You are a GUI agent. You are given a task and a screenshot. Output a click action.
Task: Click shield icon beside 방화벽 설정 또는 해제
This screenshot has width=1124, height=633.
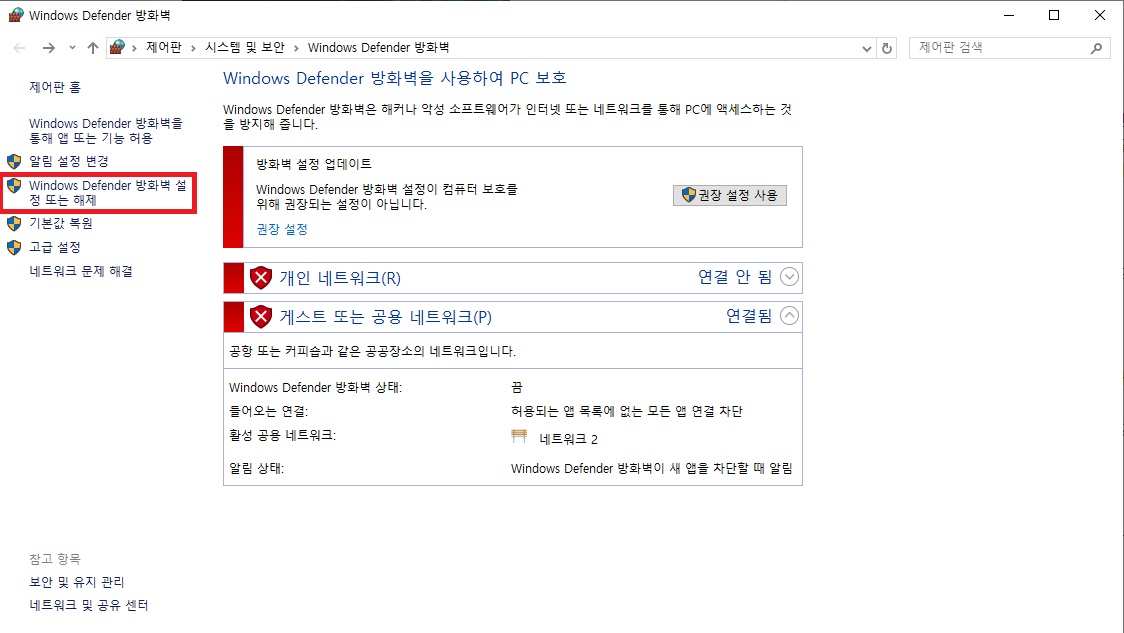(14, 186)
